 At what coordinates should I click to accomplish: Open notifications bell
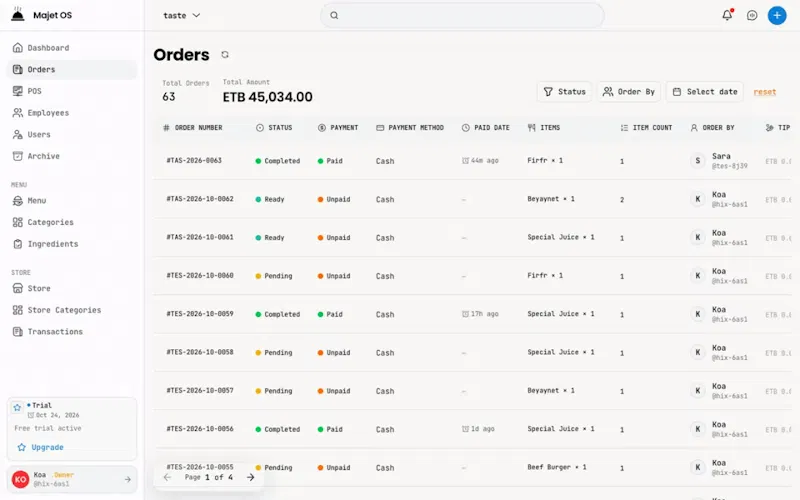coord(727,15)
